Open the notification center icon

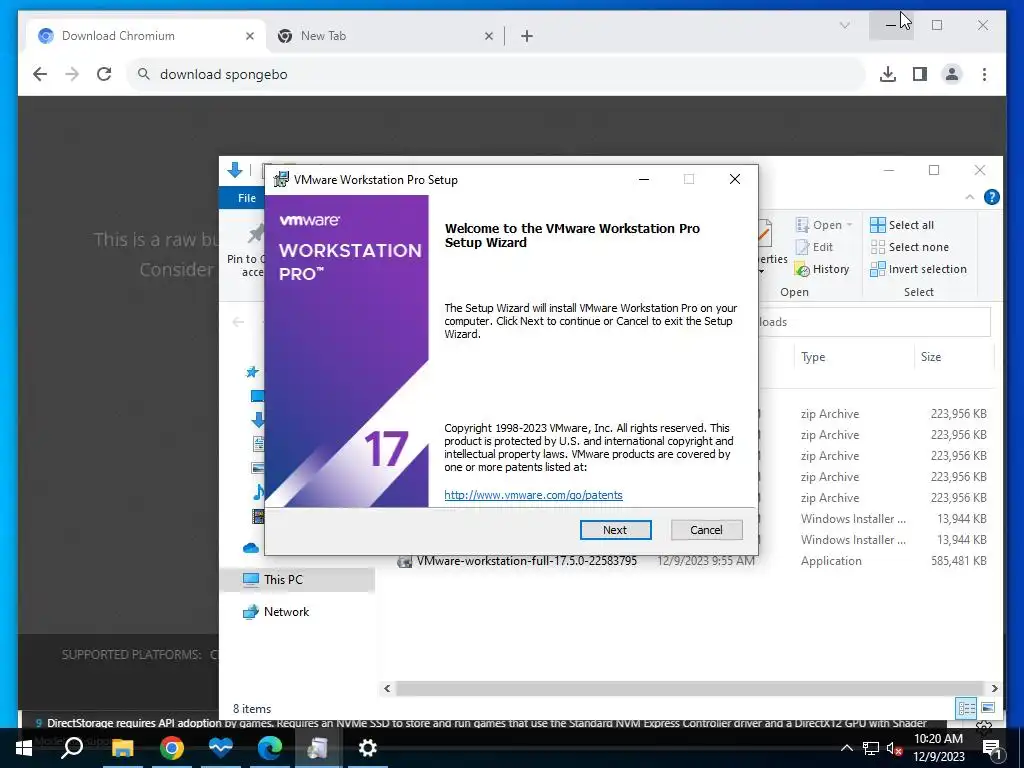click(x=991, y=748)
